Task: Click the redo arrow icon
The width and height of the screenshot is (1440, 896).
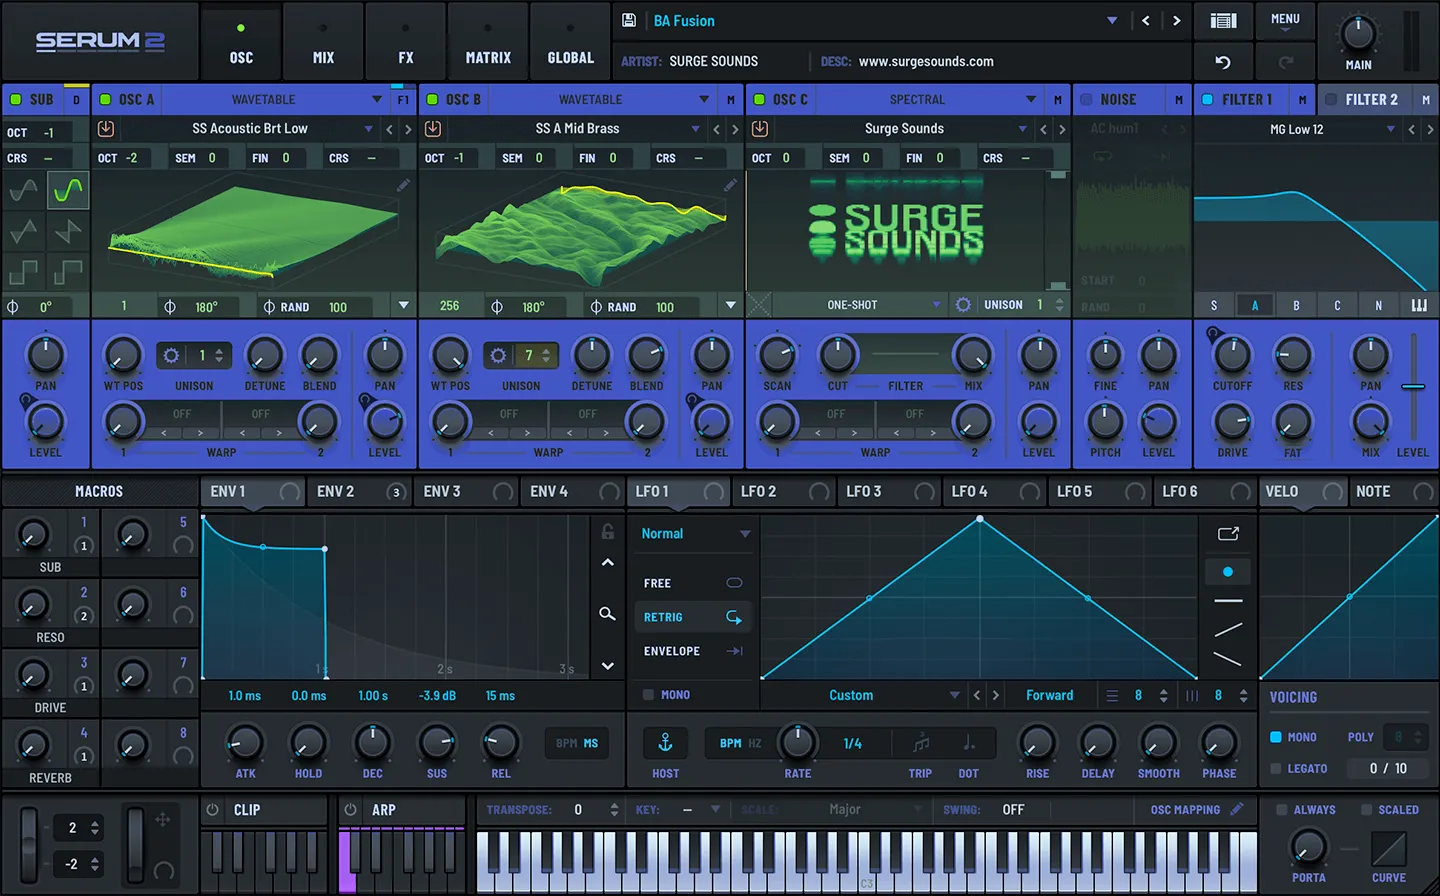Action: (x=1286, y=62)
